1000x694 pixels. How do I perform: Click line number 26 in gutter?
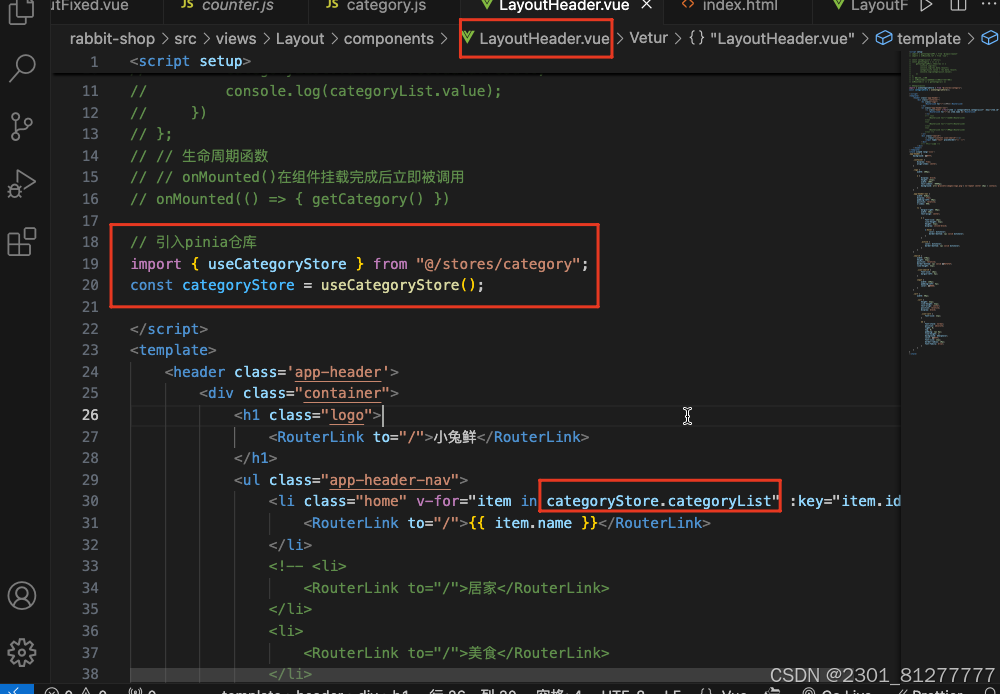90,415
